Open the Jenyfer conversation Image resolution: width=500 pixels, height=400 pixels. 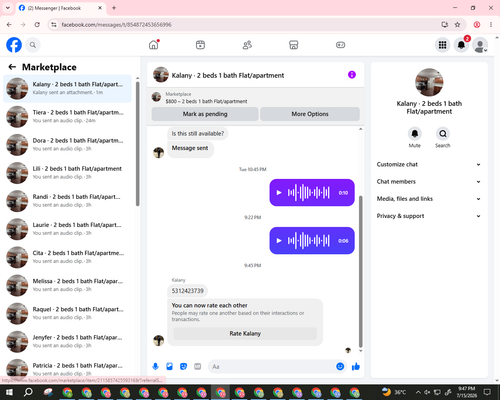pyautogui.click(x=67, y=341)
